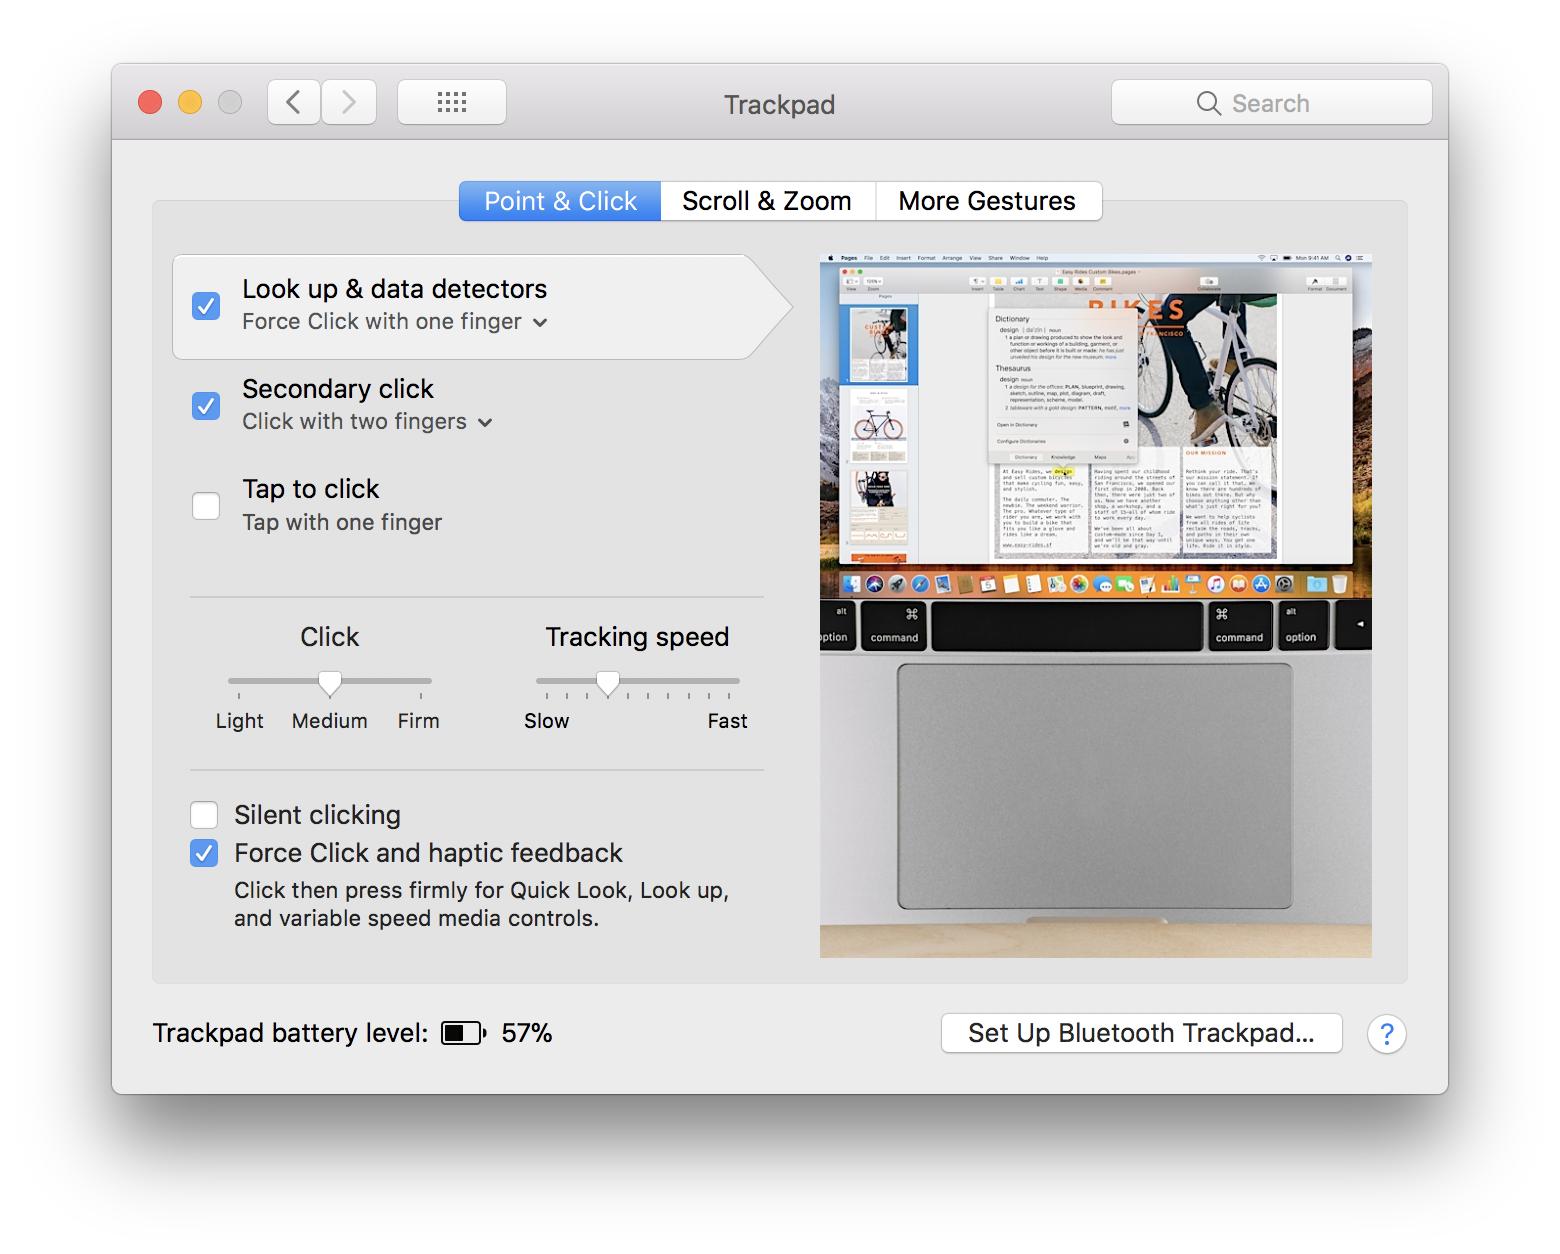This screenshot has width=1560, height=1254.
Task: Open the help question mark button
Action: point(1386,1033)
